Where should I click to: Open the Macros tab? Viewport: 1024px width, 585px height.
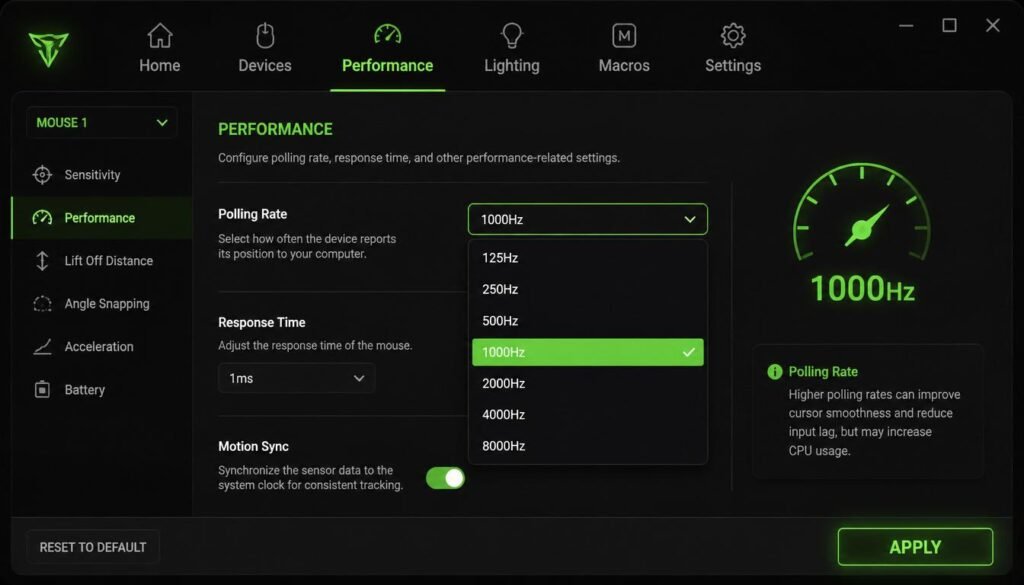coord(624,49)
